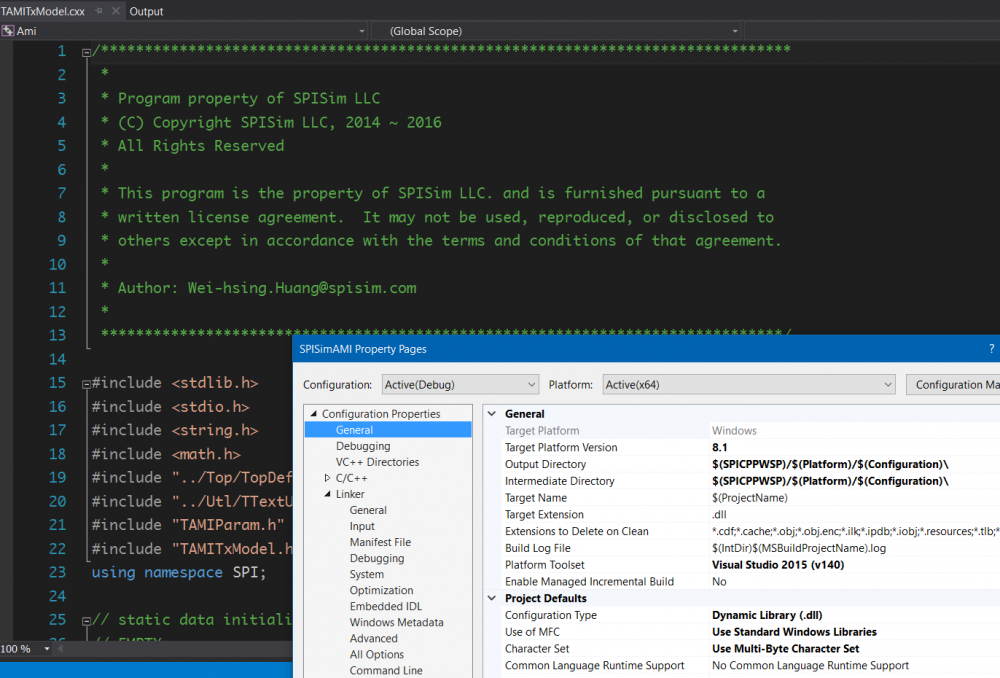This screenshot has height=678, width=1000.
Task: Open the Configuration Active(Debug) dropdown
Action: point(531,385)
